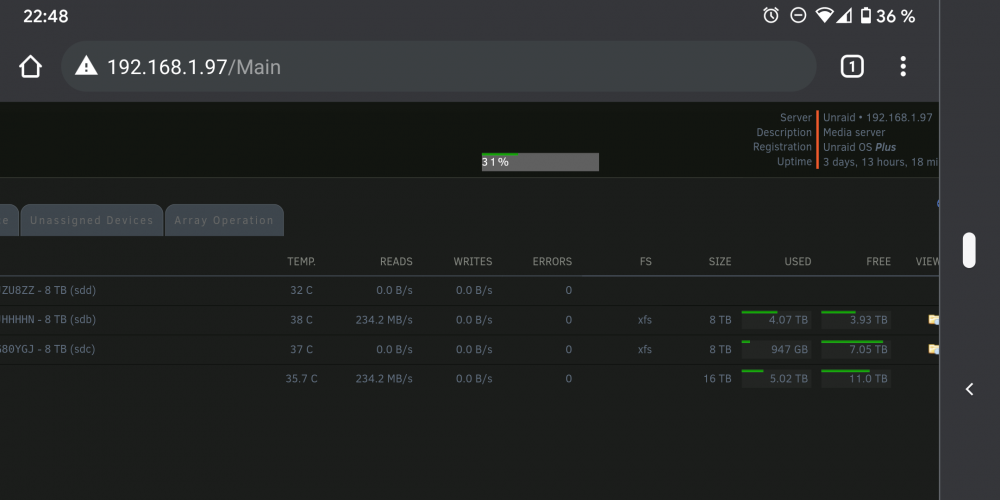Click the SIZE column header

(720, 261)
